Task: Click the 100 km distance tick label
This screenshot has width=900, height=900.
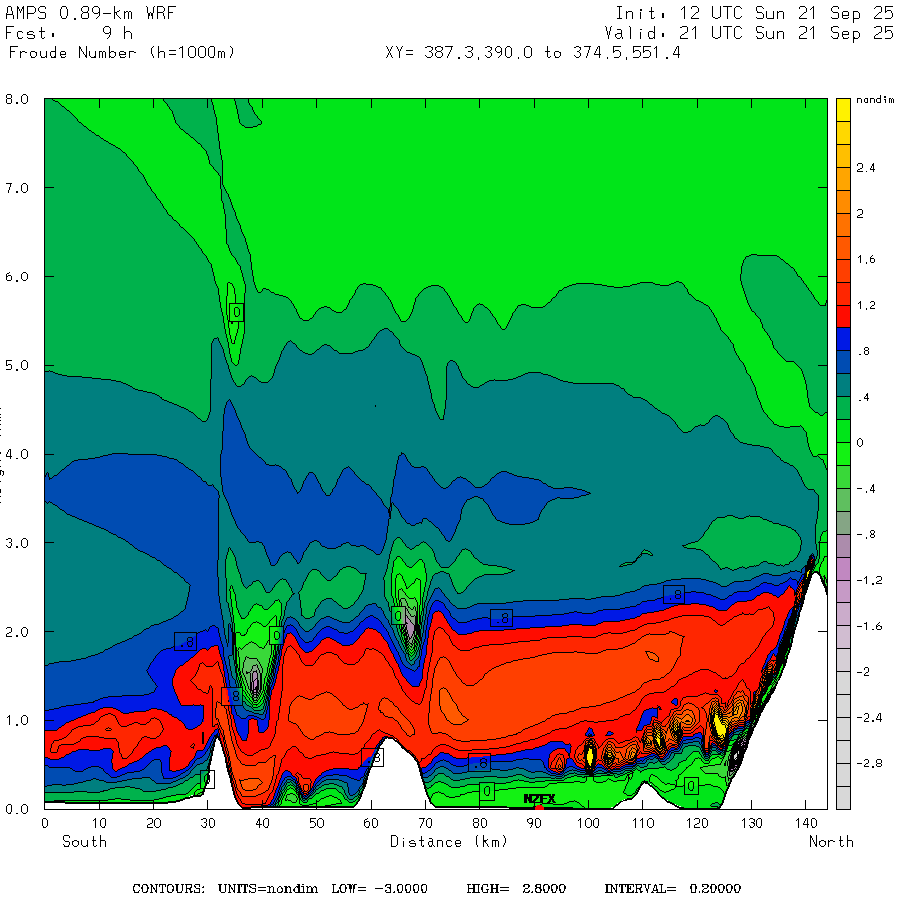Action: click(588, 823)
